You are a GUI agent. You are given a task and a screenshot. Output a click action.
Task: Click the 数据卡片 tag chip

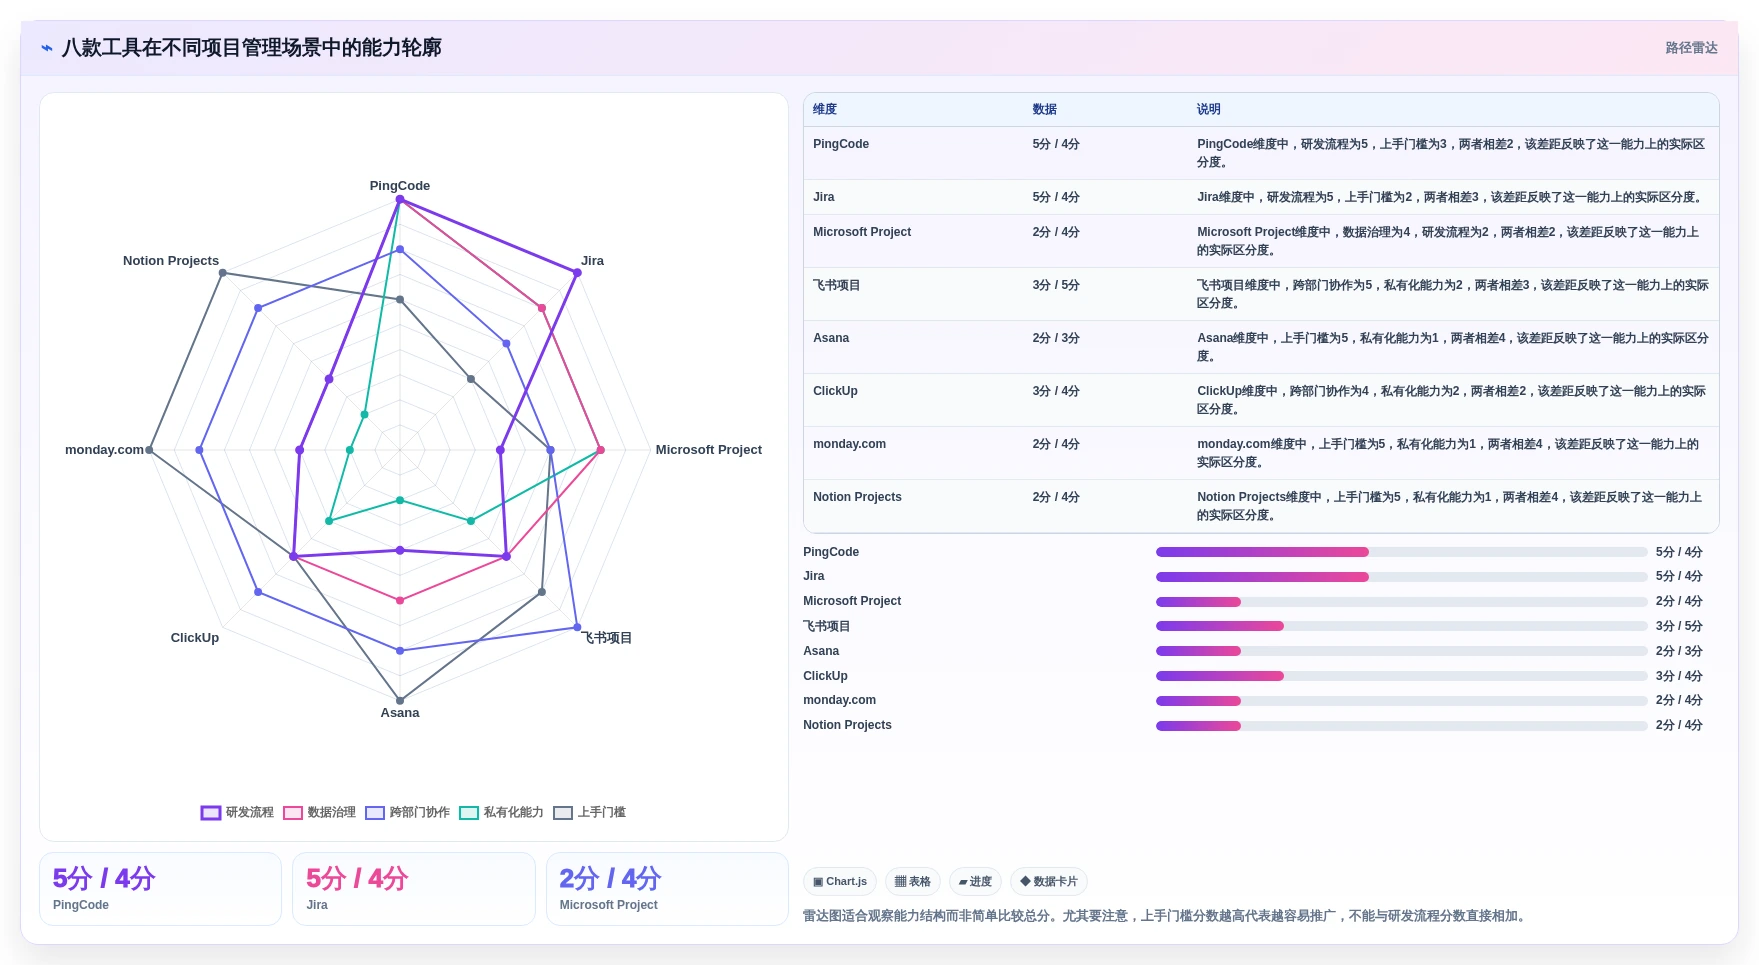pyautogui.click(x=1049, y=881)
